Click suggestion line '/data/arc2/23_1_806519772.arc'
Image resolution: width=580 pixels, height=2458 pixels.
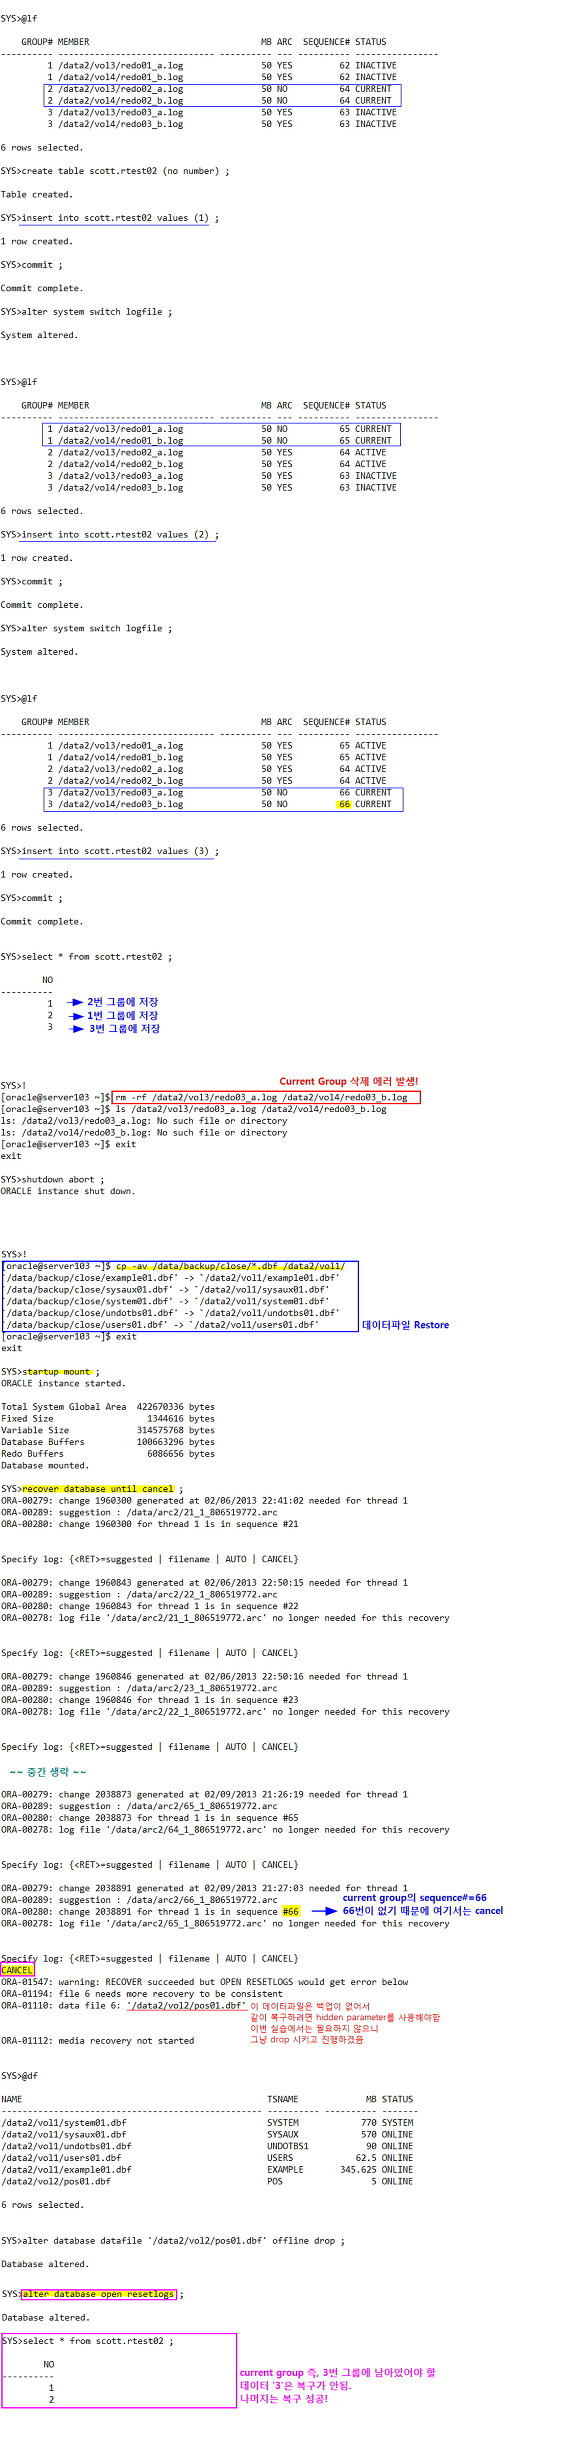click(x=140, y=1689)
